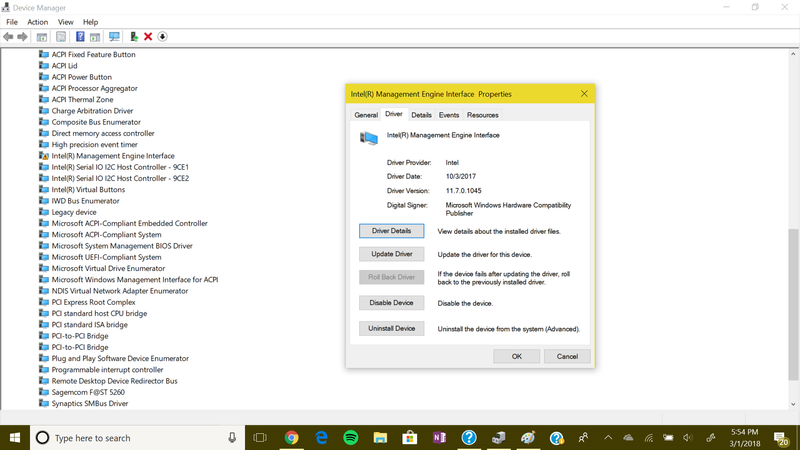800x450 pixels.
Task: Open the Task View taskbar icon
Action: pos(260,438)
